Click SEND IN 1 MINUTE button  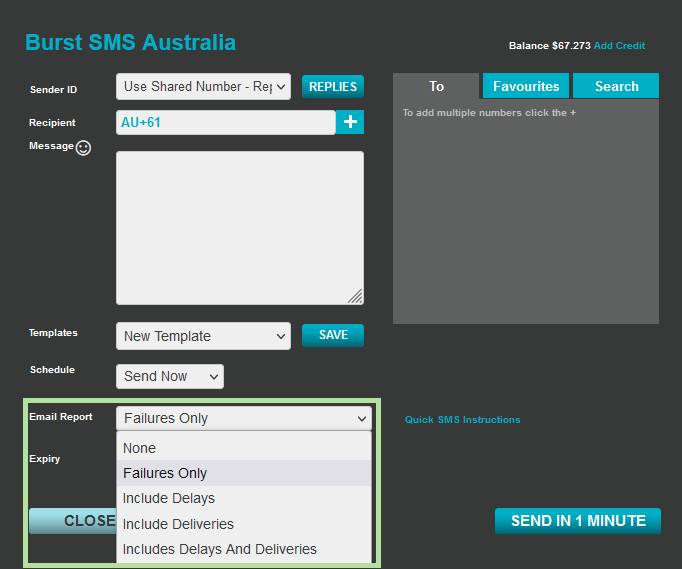[578, 521]
